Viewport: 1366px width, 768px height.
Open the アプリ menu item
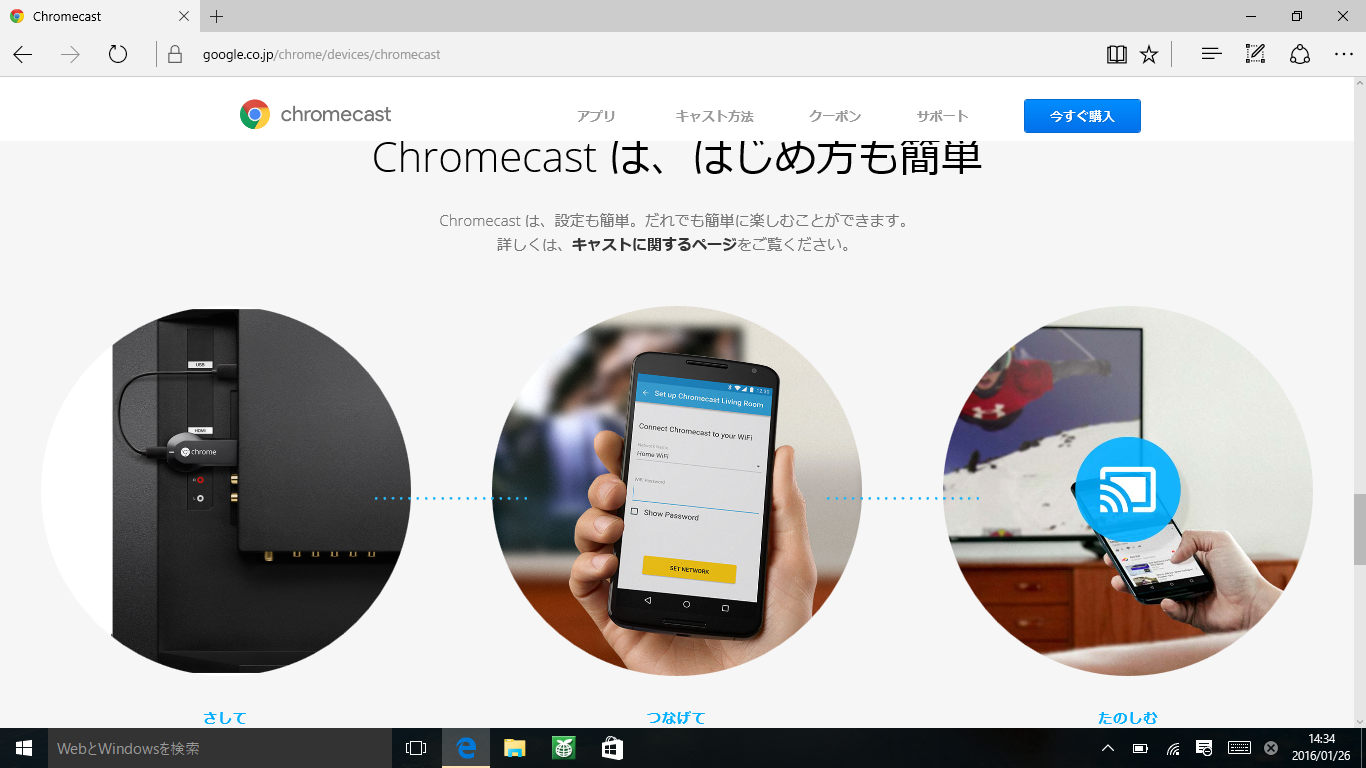click(596, 116)
